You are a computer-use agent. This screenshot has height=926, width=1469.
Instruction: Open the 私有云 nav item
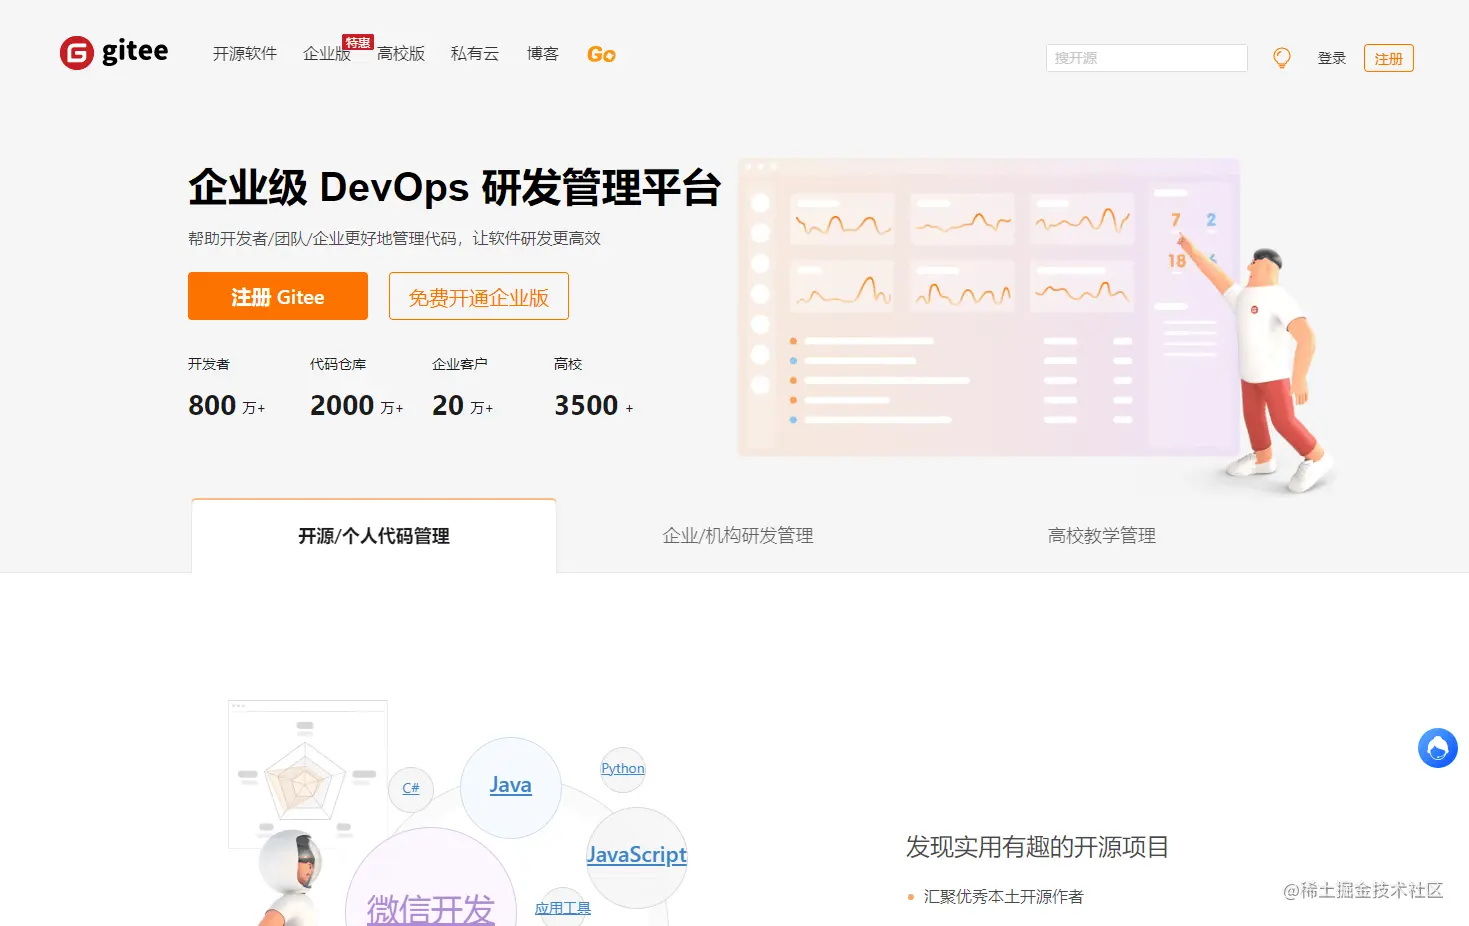[x=475, y=54]
